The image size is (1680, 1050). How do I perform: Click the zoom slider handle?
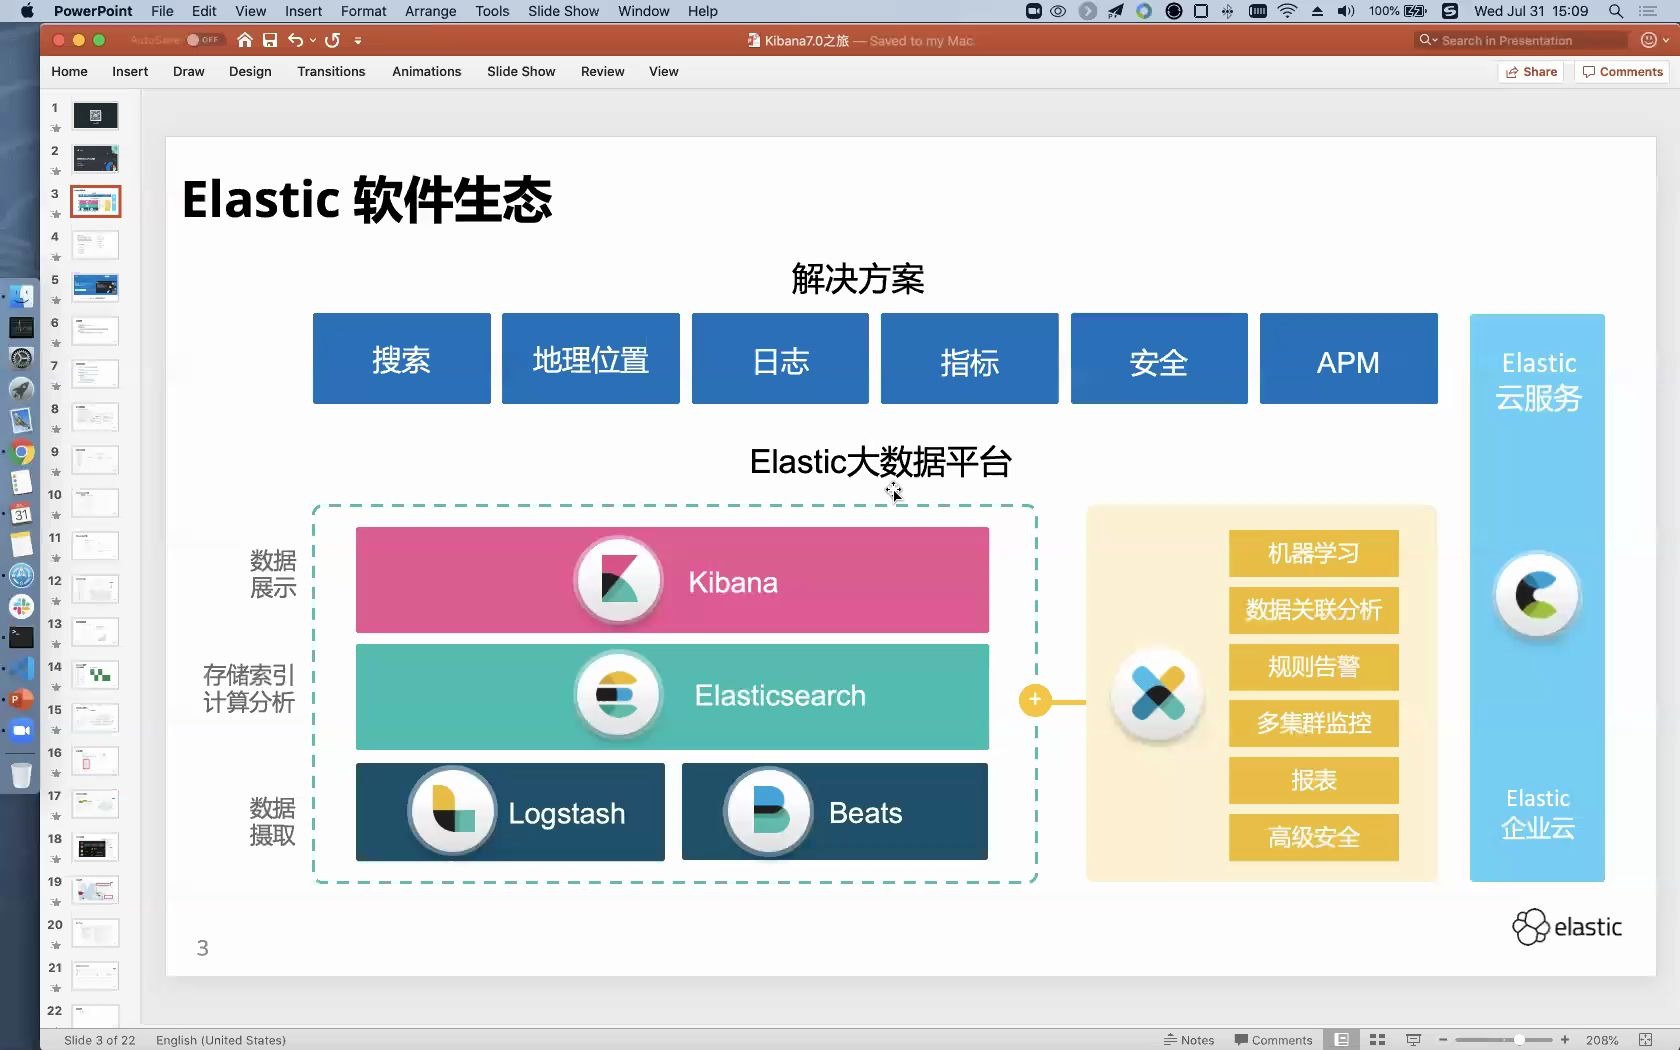1519,1040
